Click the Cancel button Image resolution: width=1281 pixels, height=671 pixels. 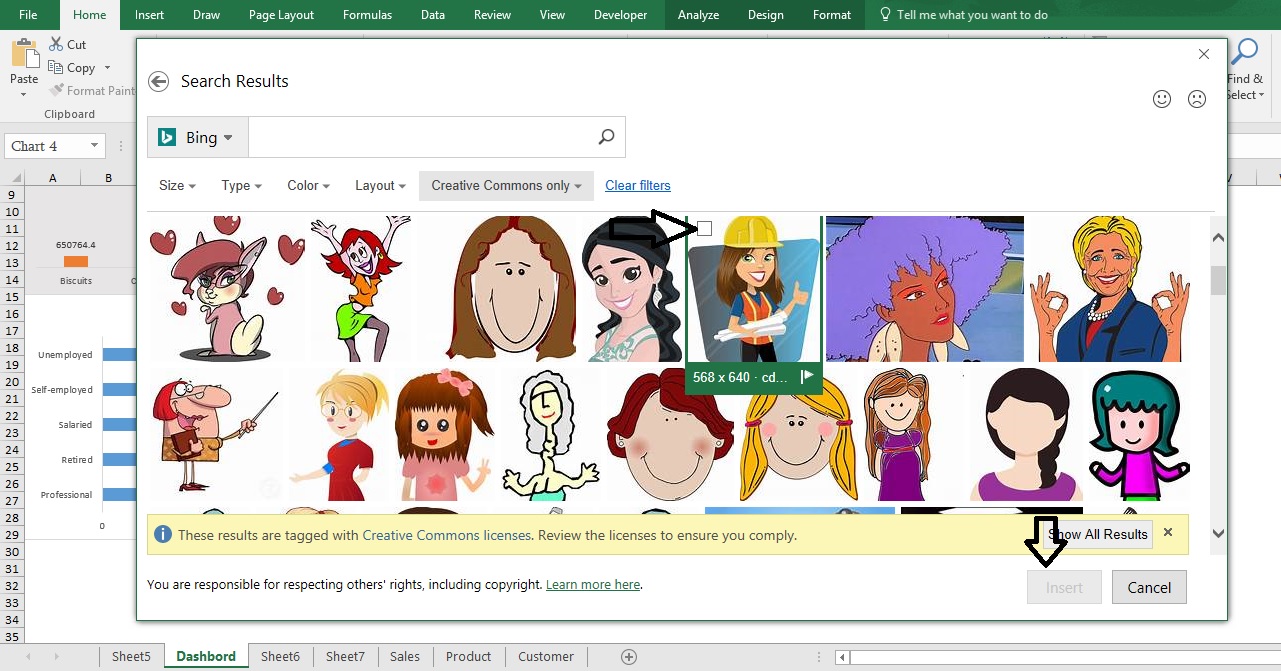pos(1149,588)
